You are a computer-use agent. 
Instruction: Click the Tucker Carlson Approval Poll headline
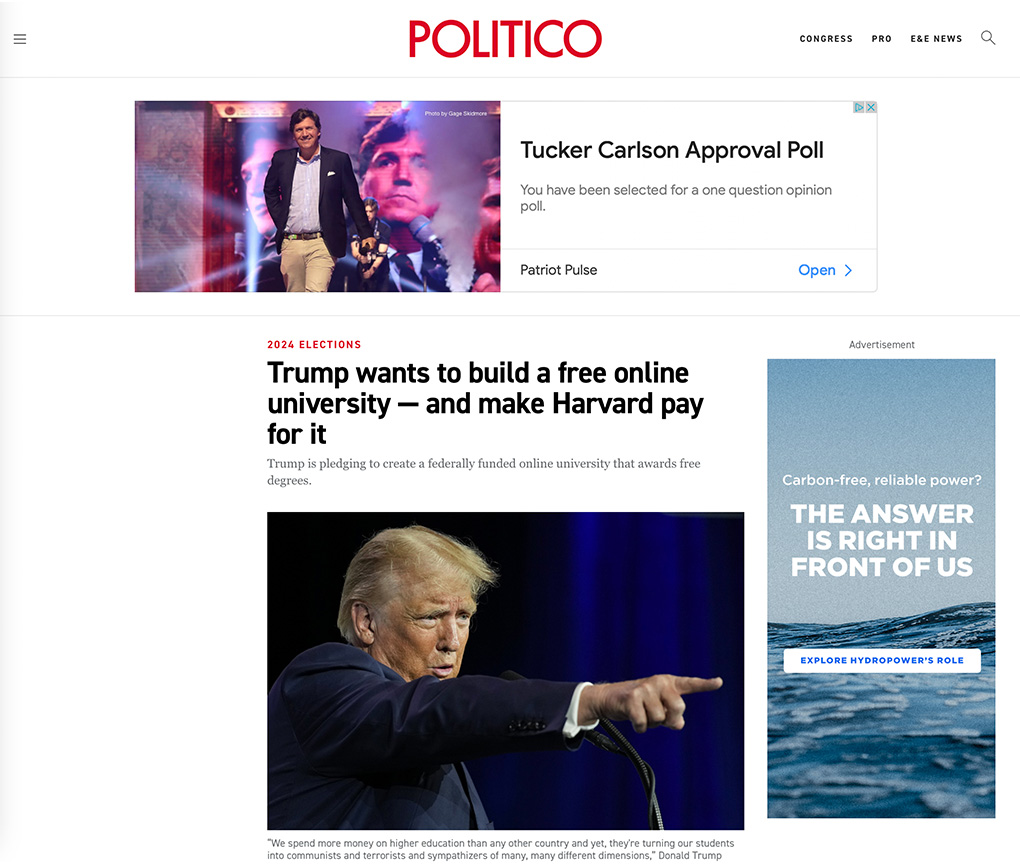(672, 150)
